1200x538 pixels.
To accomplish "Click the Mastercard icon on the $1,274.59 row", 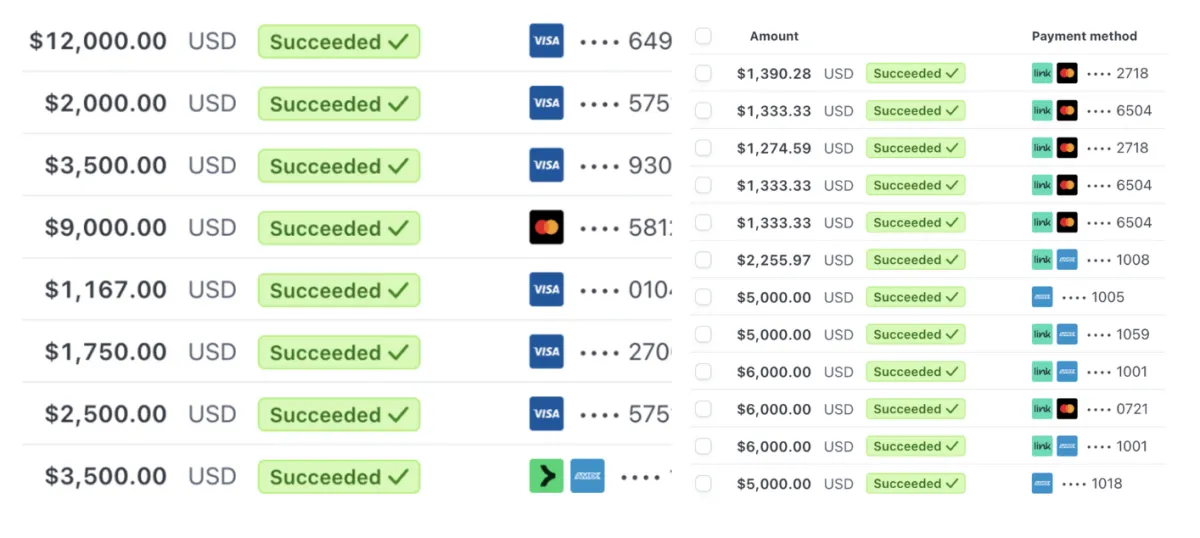I will click(x=1067, y=148).
